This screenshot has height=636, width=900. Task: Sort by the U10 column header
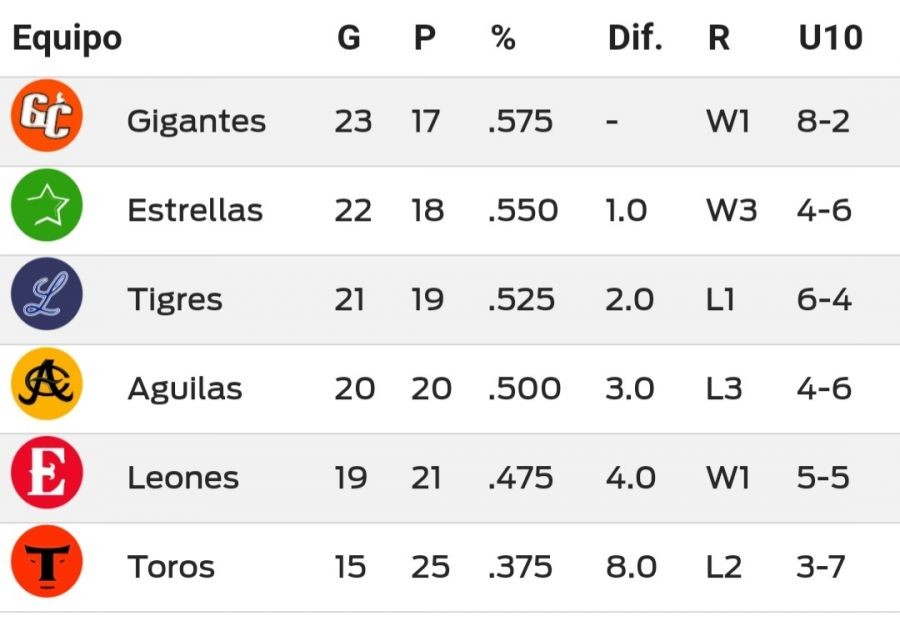point(830,38)
